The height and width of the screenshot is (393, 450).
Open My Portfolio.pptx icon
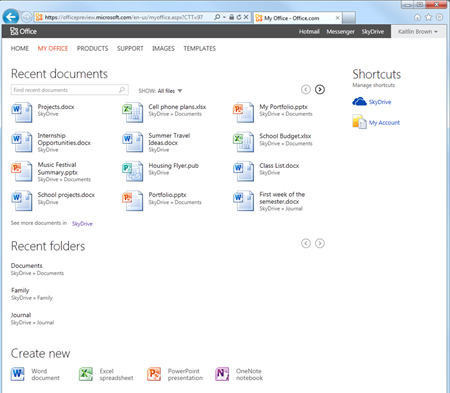pyautogui.click(x=244, y=112)
